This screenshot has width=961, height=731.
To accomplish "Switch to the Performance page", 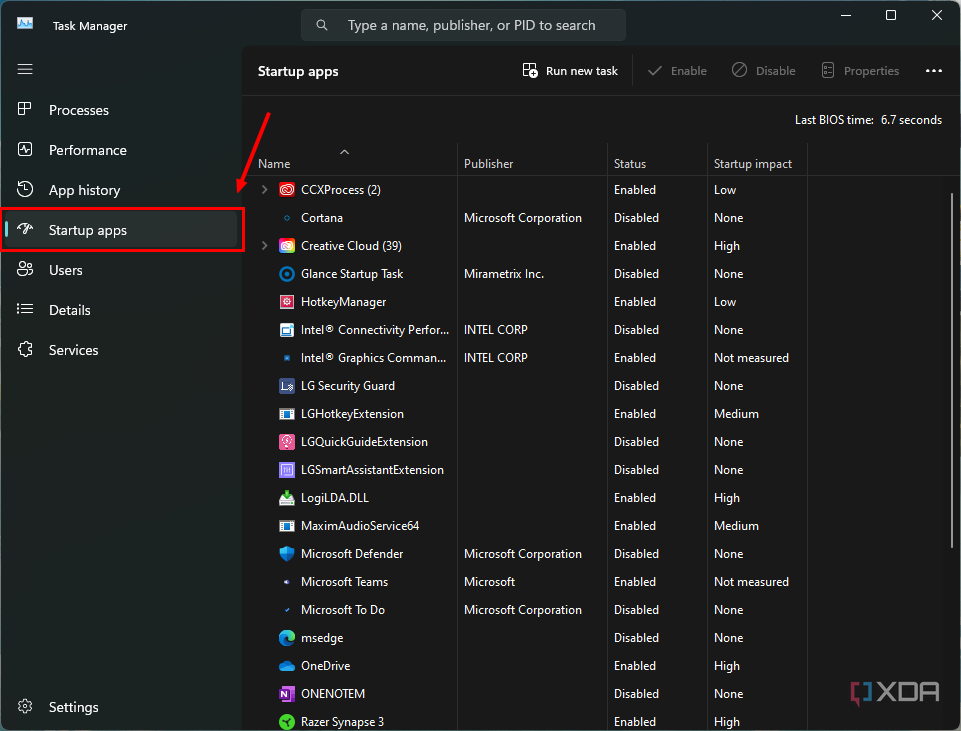I will tap(120, 150).
